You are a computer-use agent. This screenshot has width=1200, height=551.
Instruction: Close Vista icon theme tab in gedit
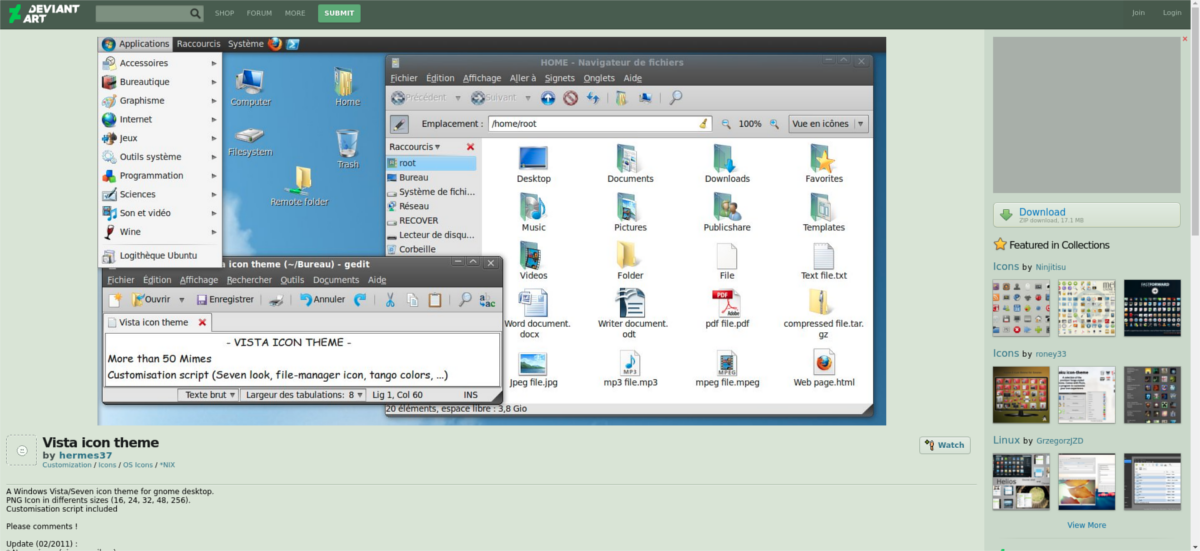tap(202, 322)
